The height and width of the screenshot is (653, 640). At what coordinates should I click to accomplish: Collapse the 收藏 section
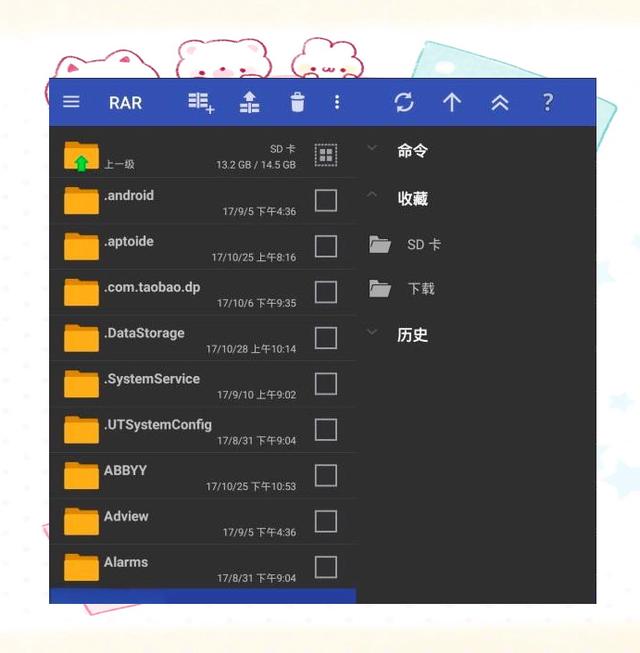(398, 198)
